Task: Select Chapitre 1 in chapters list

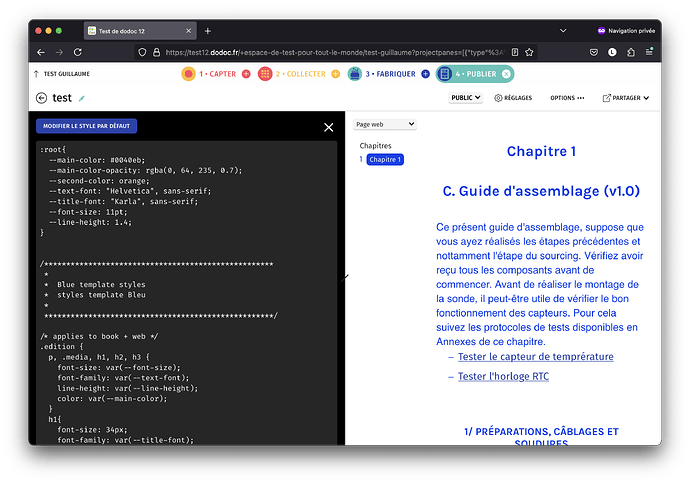Action: pos(385,159)
